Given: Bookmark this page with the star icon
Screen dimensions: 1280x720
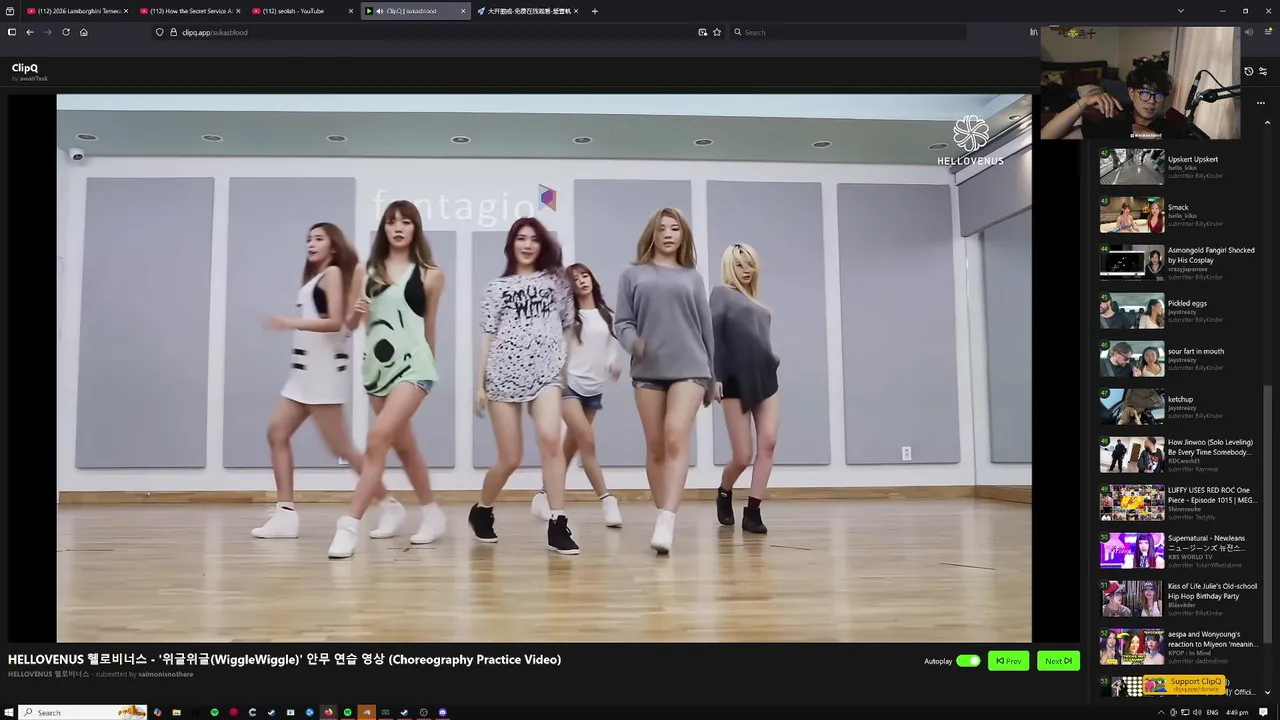Looking at the screenshot, I should pos(717,32).
